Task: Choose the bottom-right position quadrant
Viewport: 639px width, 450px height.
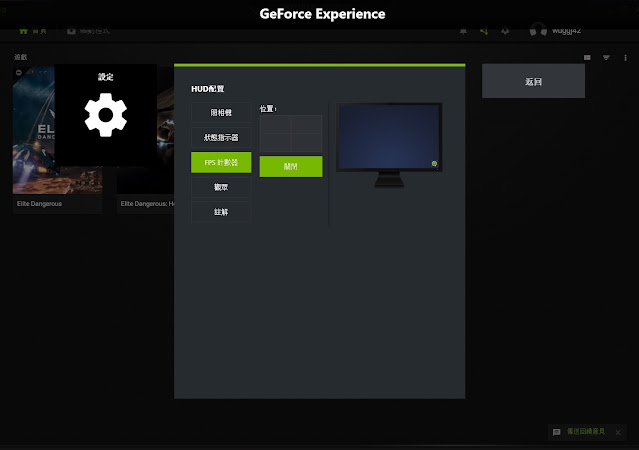Action: 306,143
